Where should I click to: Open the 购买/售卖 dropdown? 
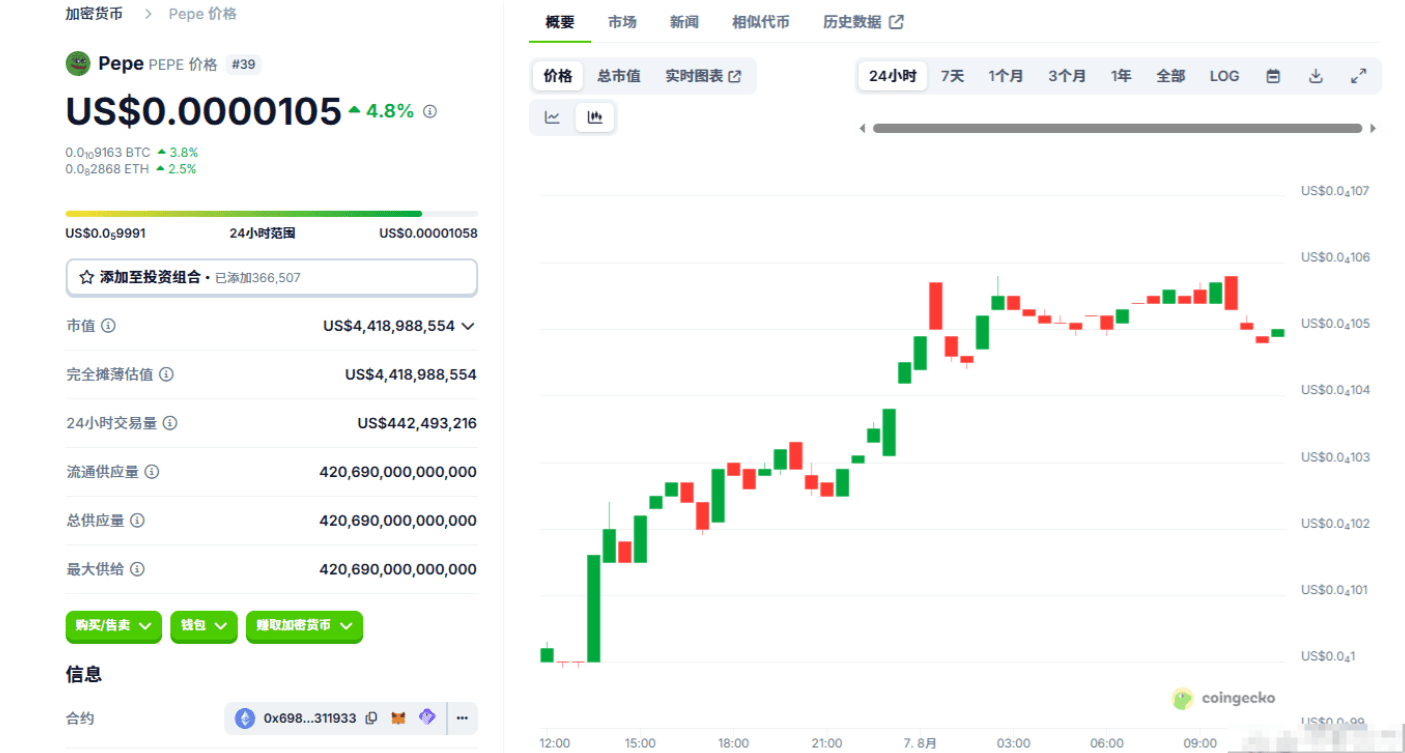114,626
